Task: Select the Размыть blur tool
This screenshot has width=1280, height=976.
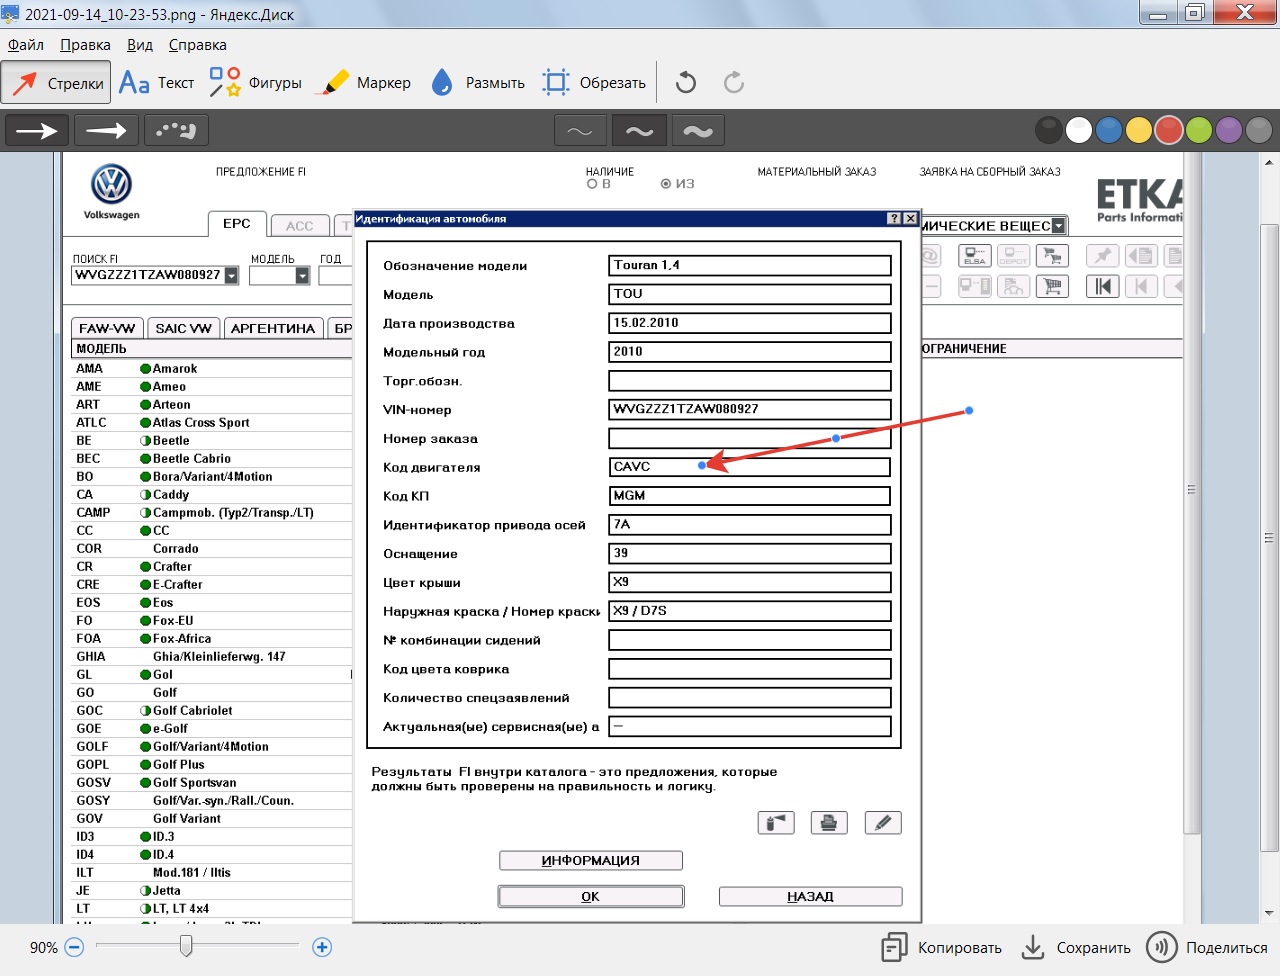Action: (478, 83)
